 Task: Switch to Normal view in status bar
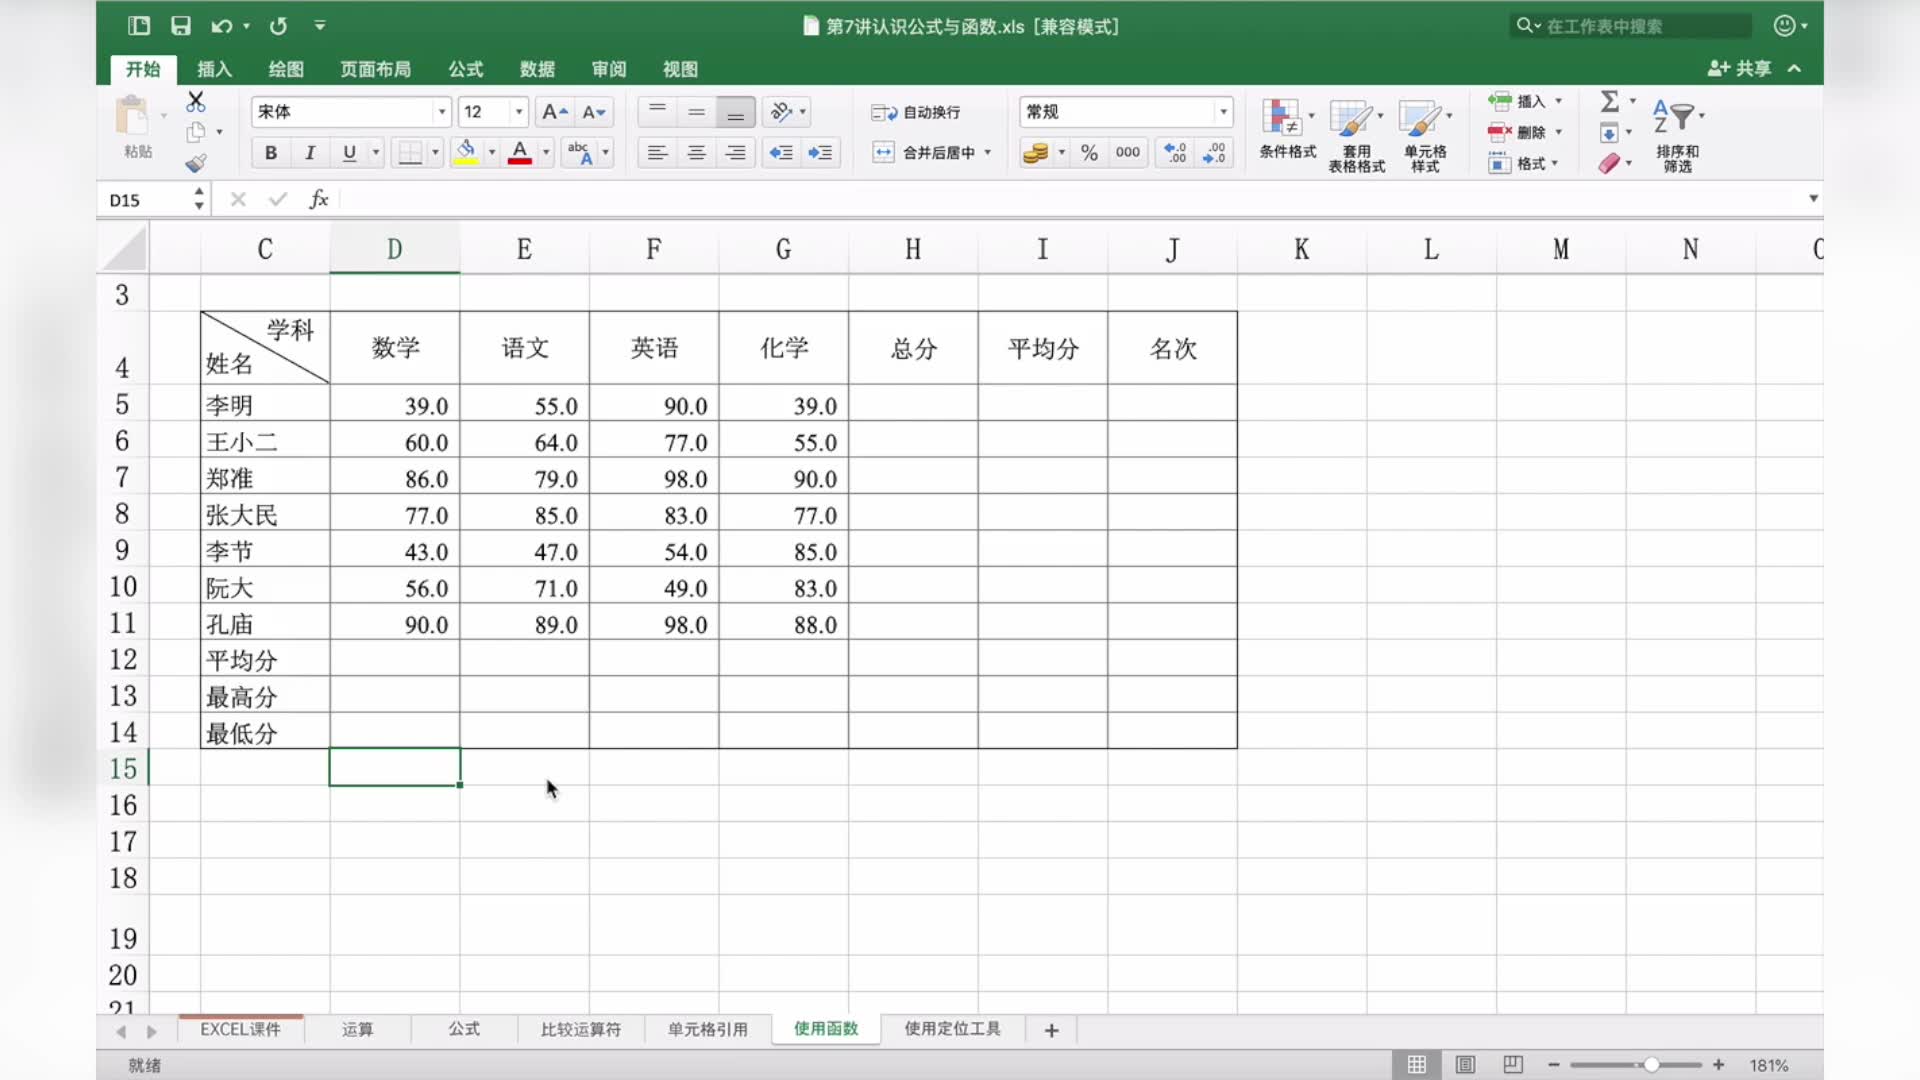[1417, 1065]
